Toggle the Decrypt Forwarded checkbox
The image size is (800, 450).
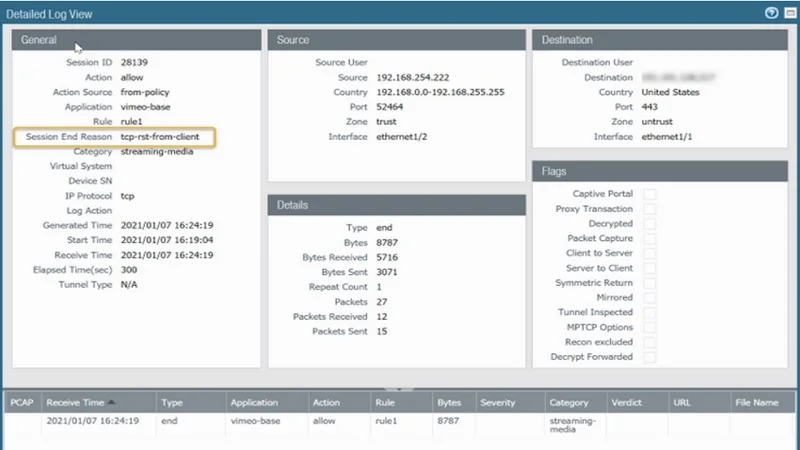[x=649, y=357]
